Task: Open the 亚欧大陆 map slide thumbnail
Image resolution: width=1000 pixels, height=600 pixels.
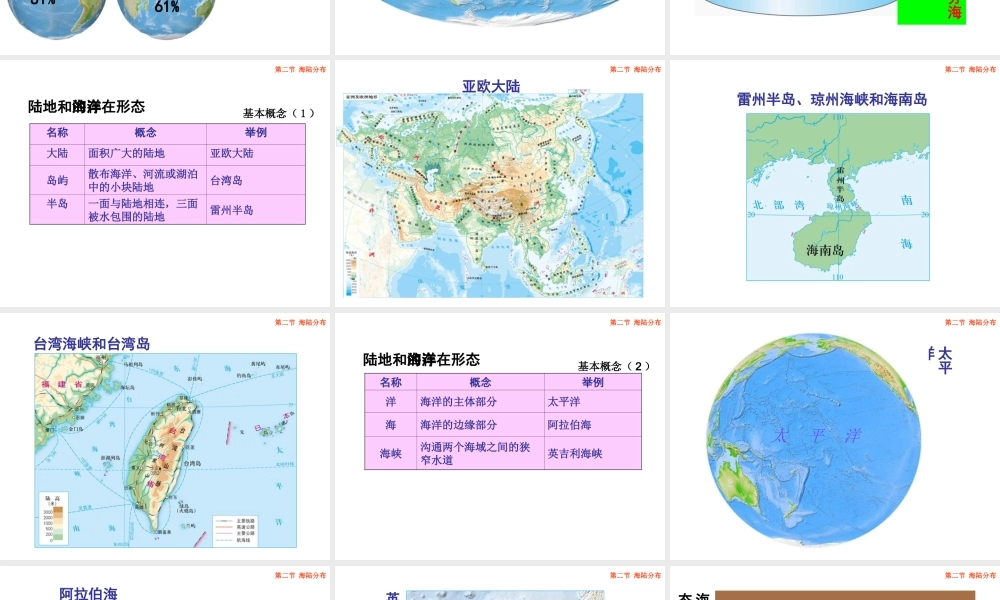Action: click(x=499, y=183)
